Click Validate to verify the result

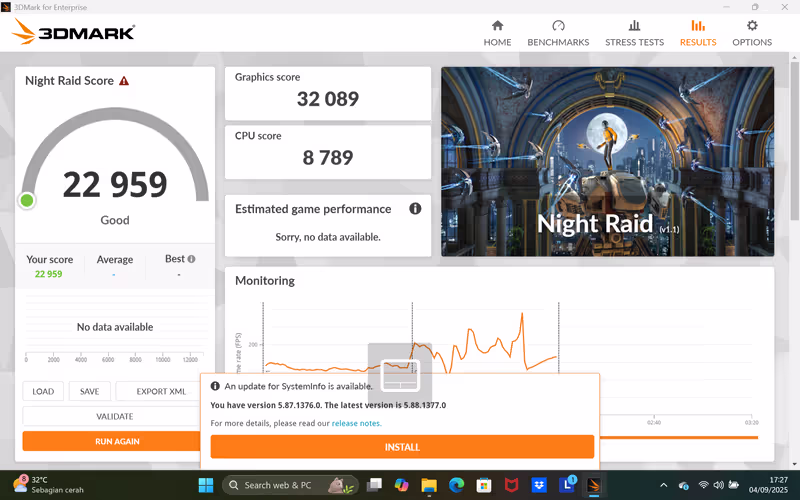click(114, 416)
